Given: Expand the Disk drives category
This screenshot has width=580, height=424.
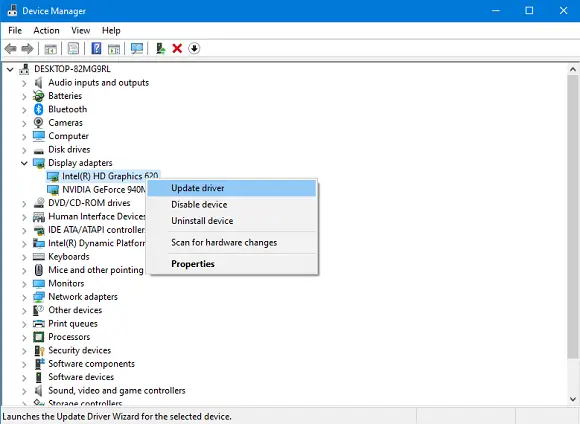Looking at the screenshot, I should pyautogui.click(x=24, y=150).
